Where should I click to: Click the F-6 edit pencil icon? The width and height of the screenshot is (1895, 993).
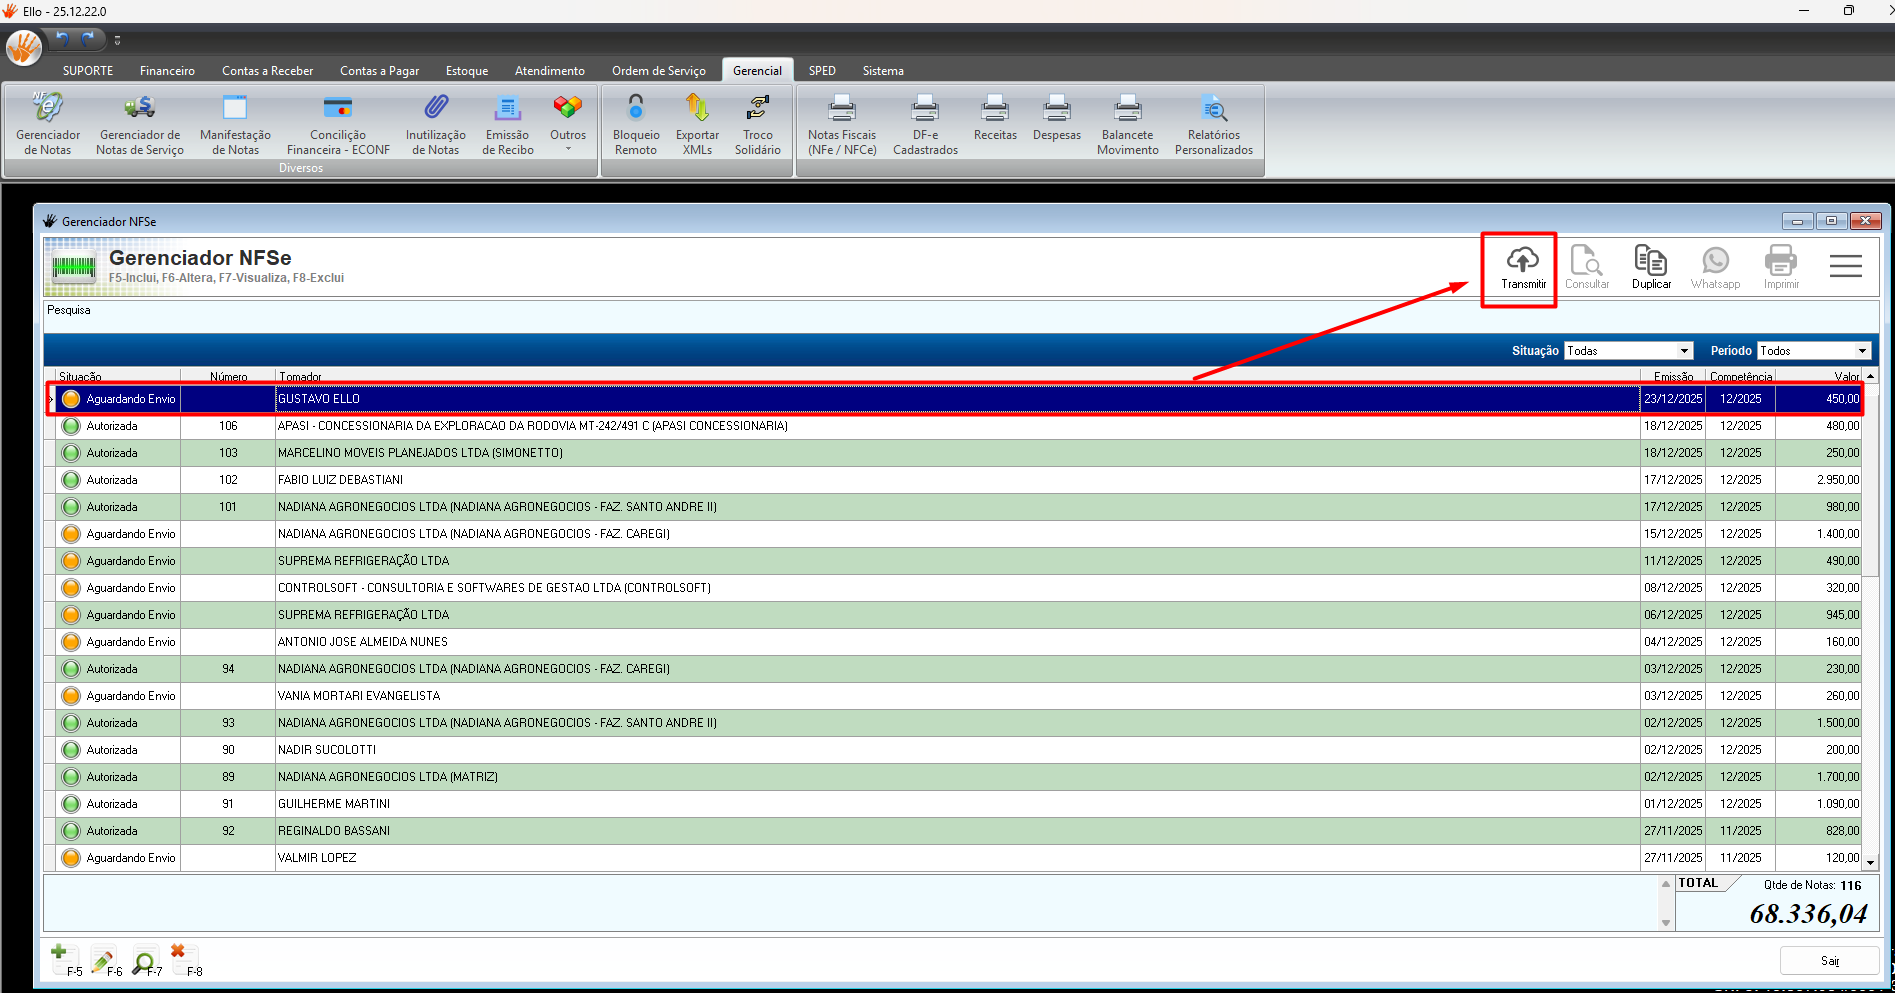point(102,961)
